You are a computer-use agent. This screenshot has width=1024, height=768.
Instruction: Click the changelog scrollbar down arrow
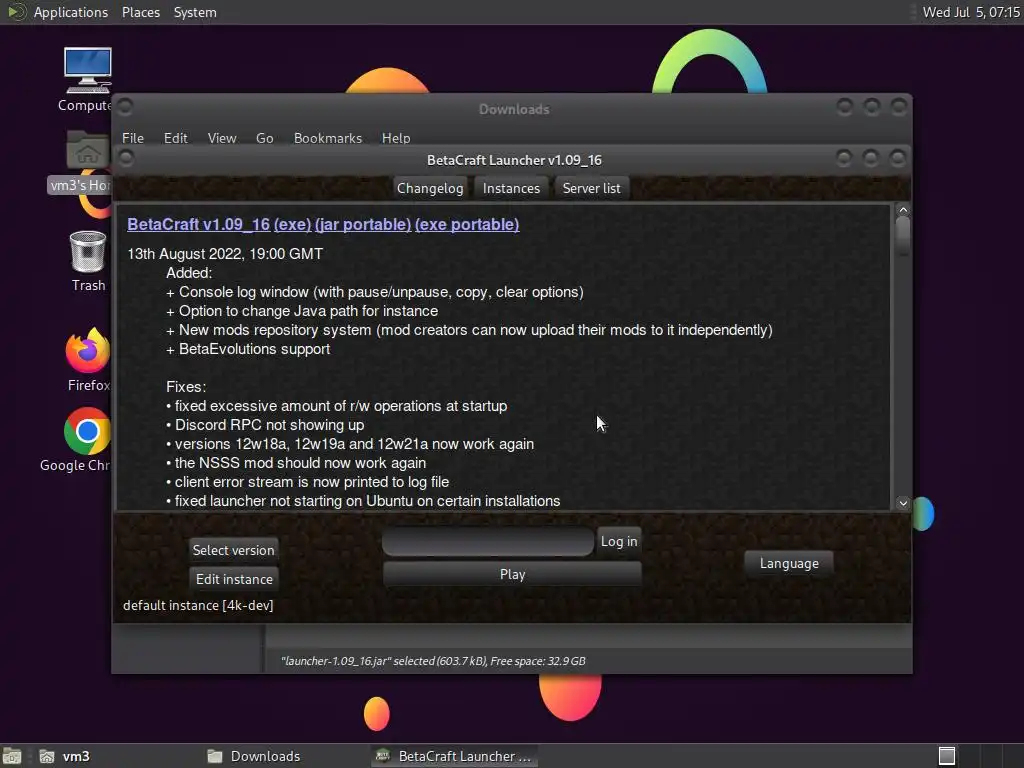[x=903, y=503]
